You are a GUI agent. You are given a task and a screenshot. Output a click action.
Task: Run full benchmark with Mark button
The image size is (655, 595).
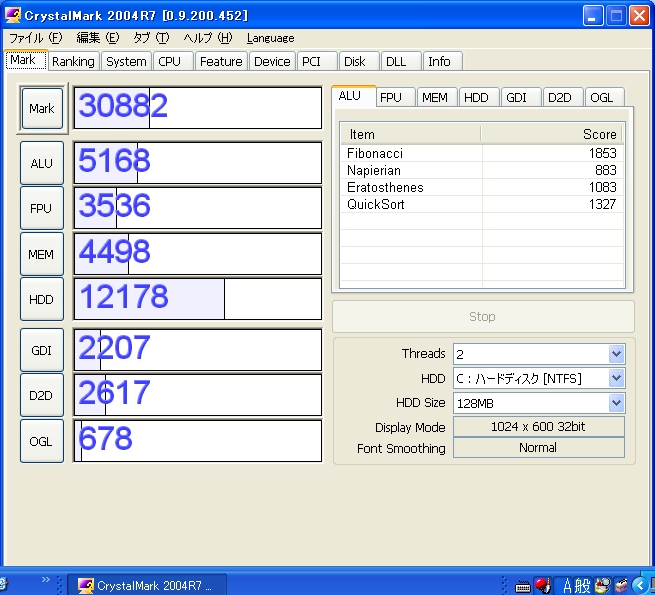coord(42,109)
